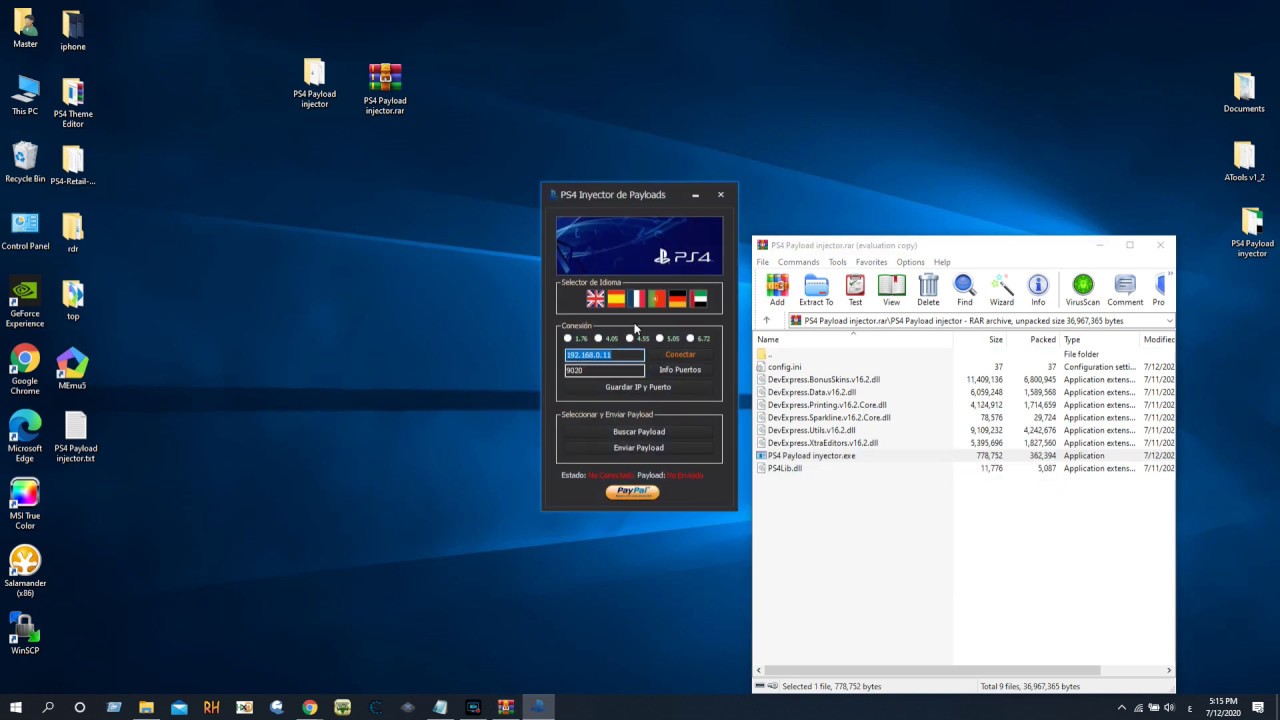Select the German flag language
Image resolution: width=1280 pixels, height=720 pixels.
[678, 299]
